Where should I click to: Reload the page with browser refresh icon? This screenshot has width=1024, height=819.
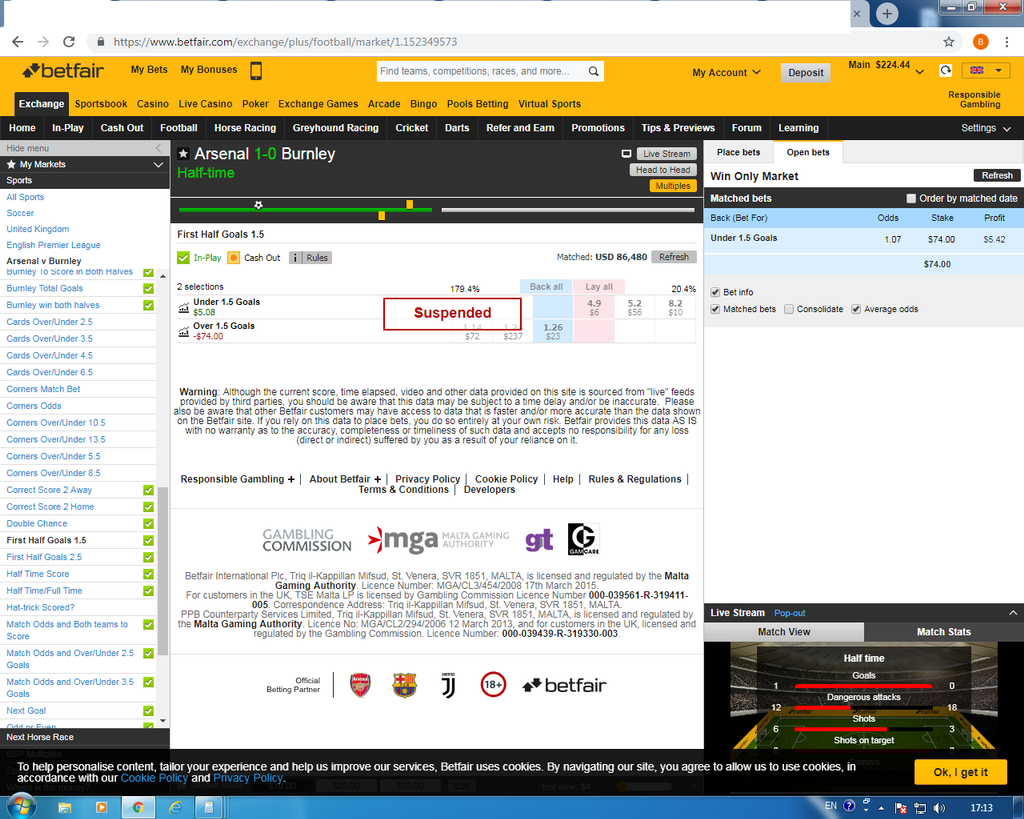point(69,42)
